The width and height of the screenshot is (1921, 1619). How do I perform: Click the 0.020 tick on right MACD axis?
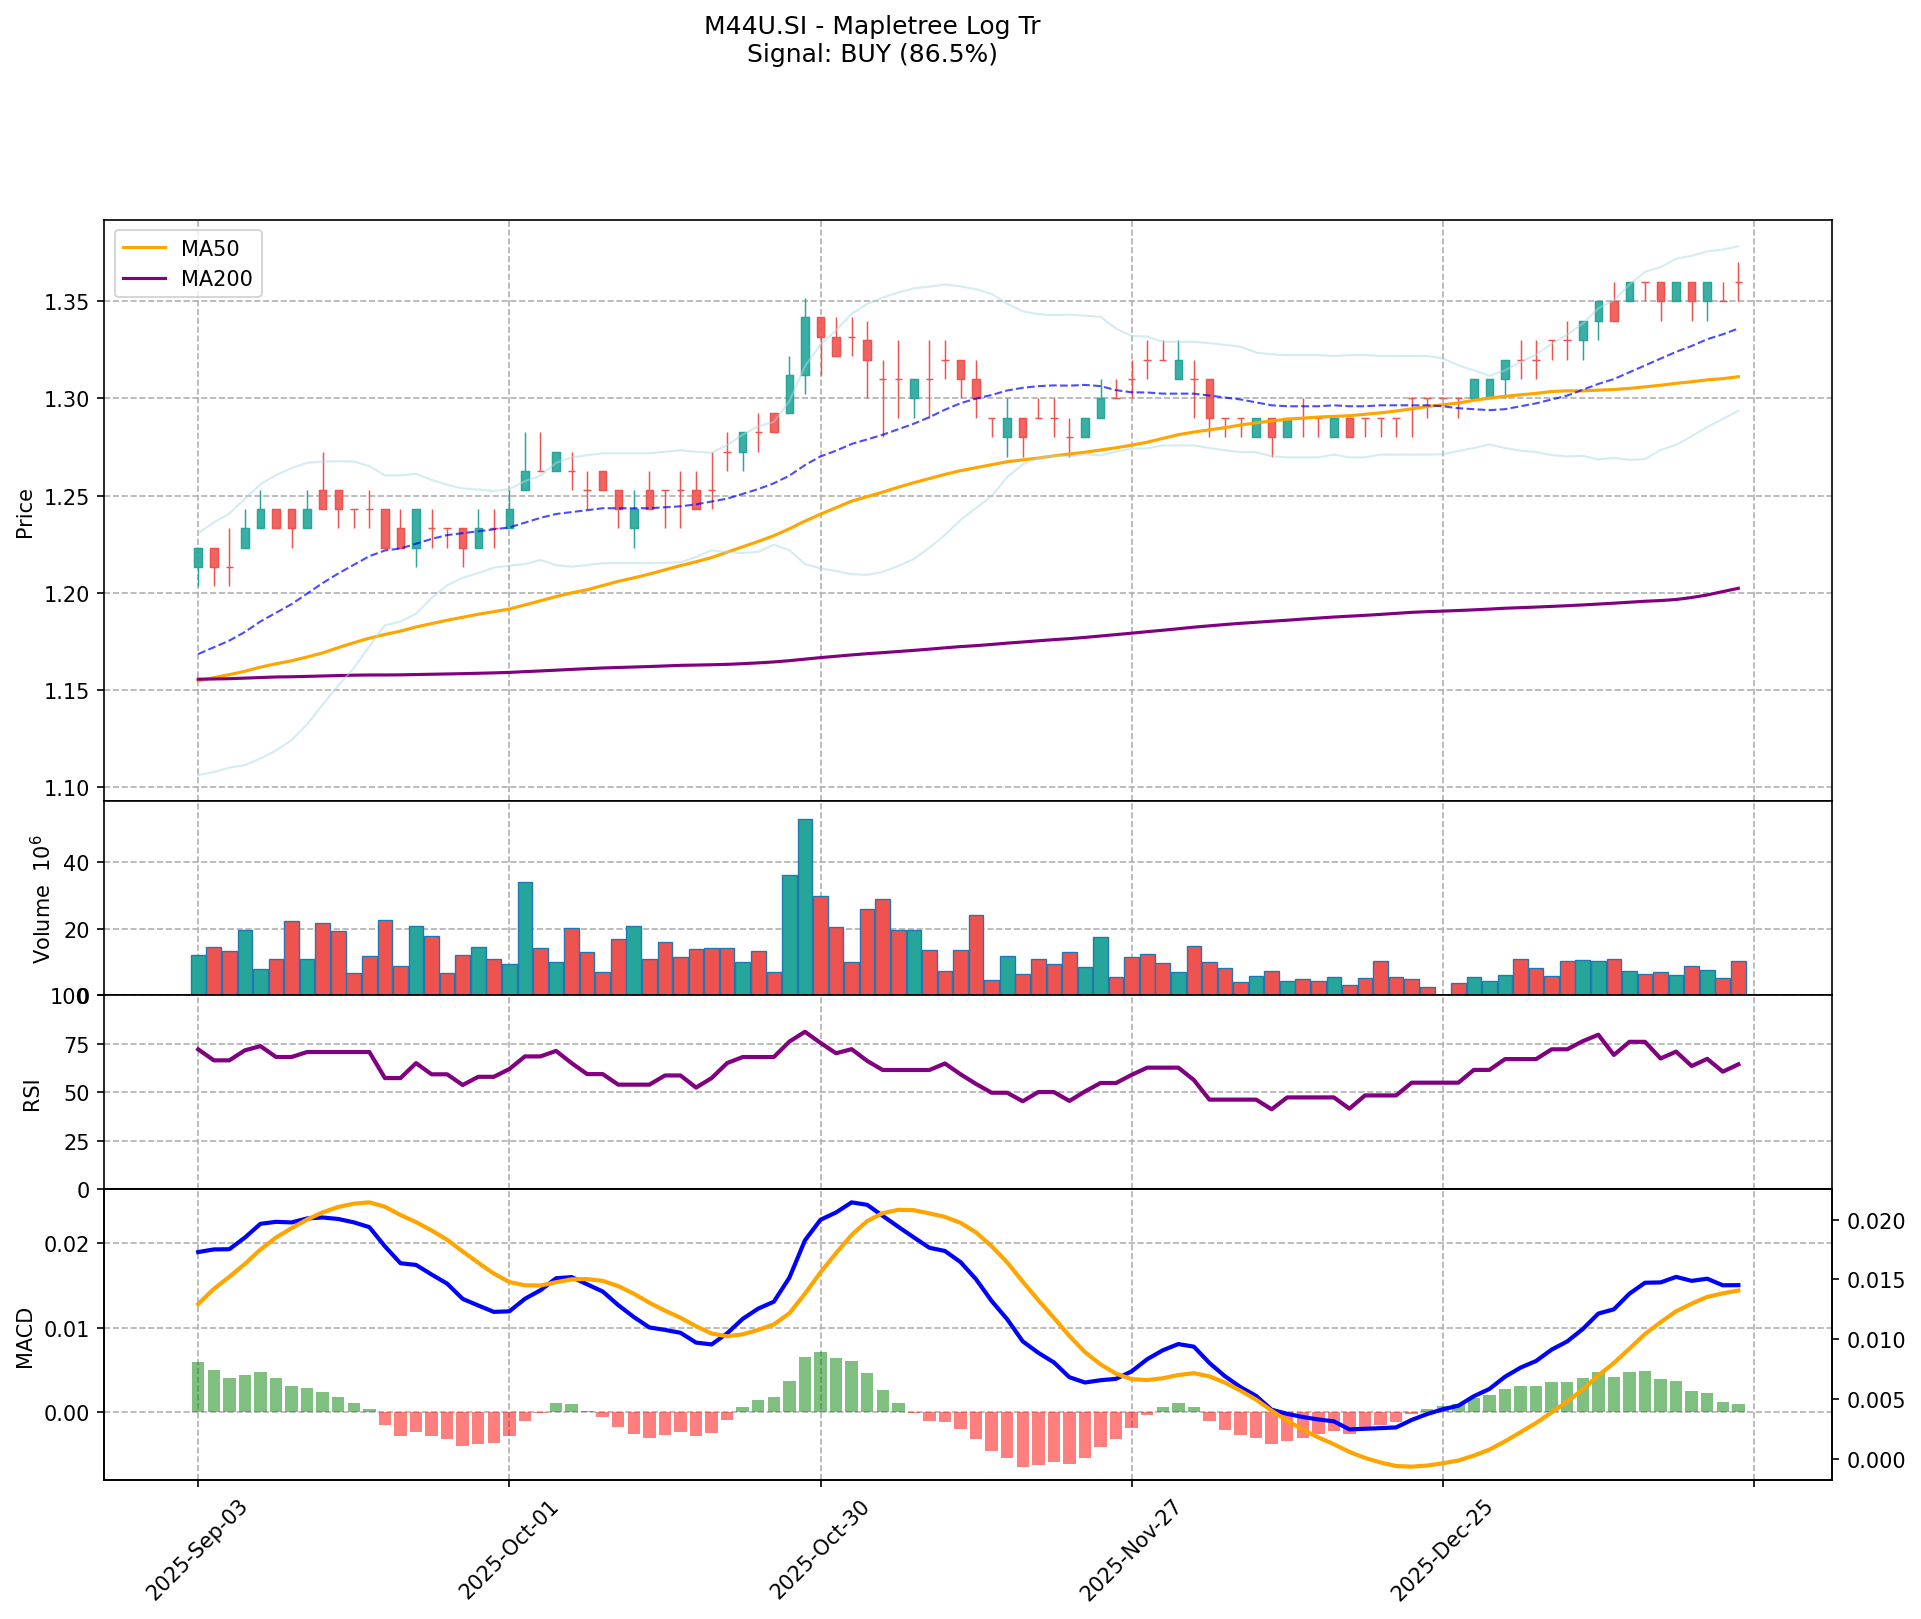pos(1876,1221)
